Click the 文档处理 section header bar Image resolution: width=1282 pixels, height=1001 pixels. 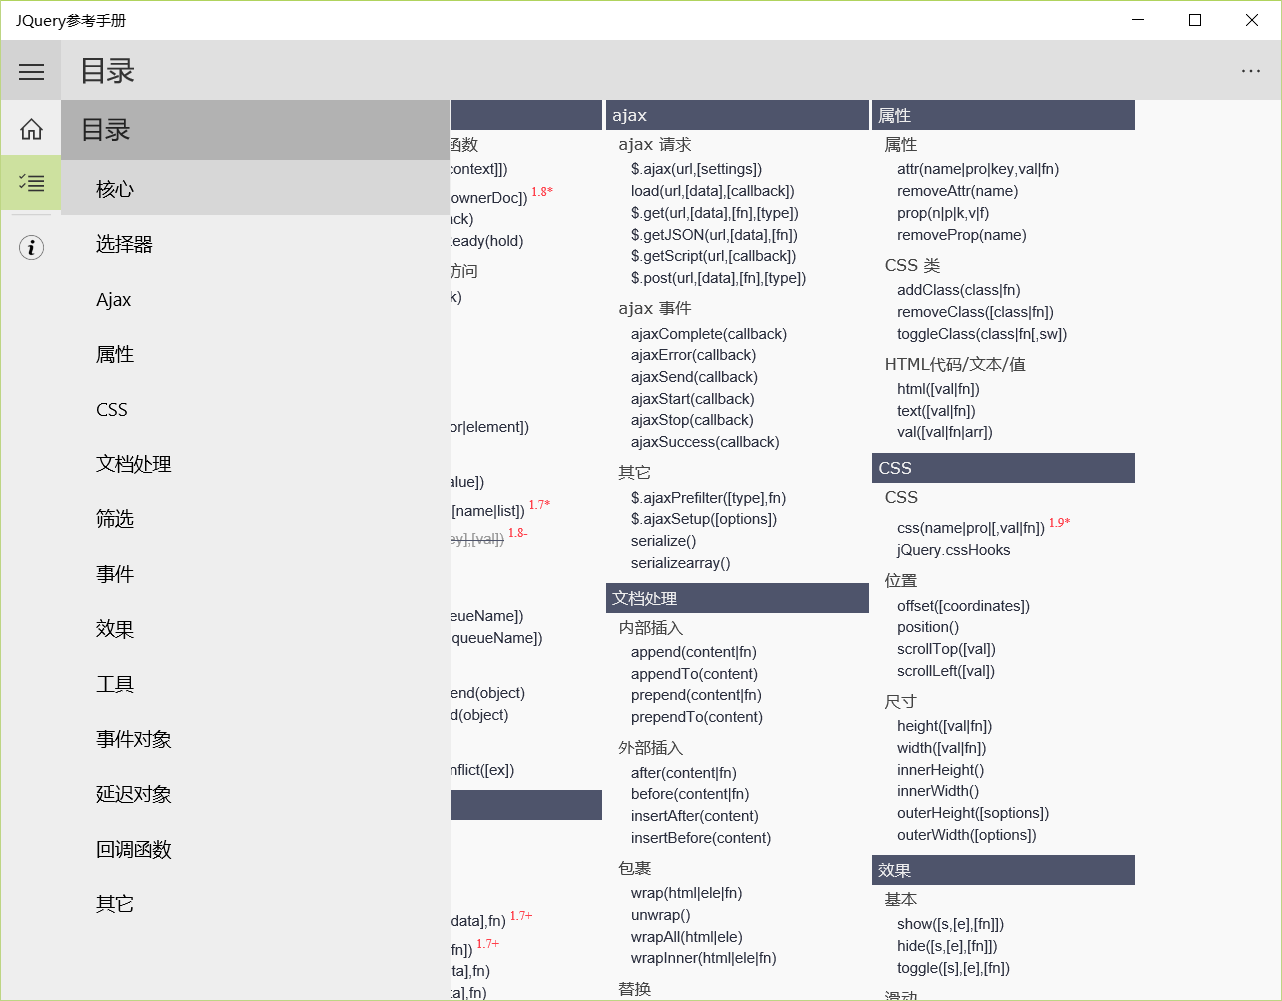click(737, 598)
